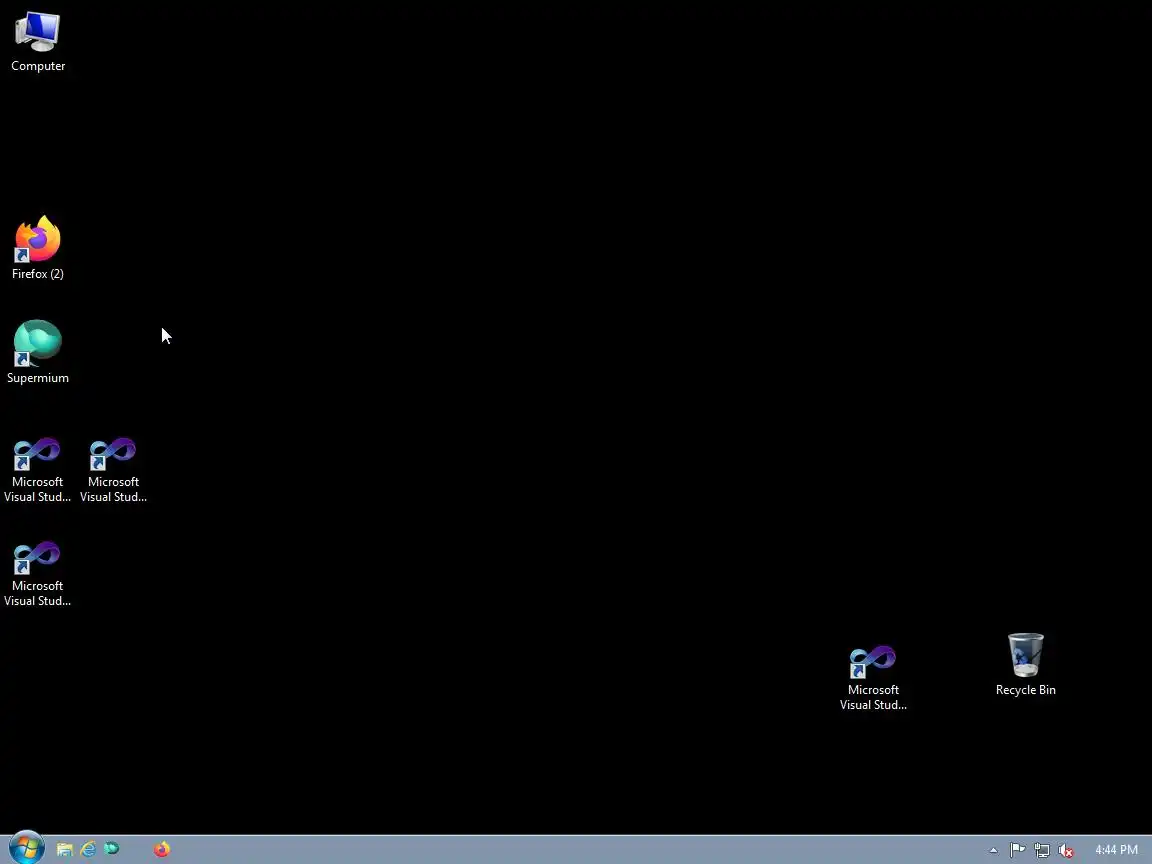Launch Supermium from the taskbar
Viewport: 1152px width, 864px height.
tap(112, 849)
